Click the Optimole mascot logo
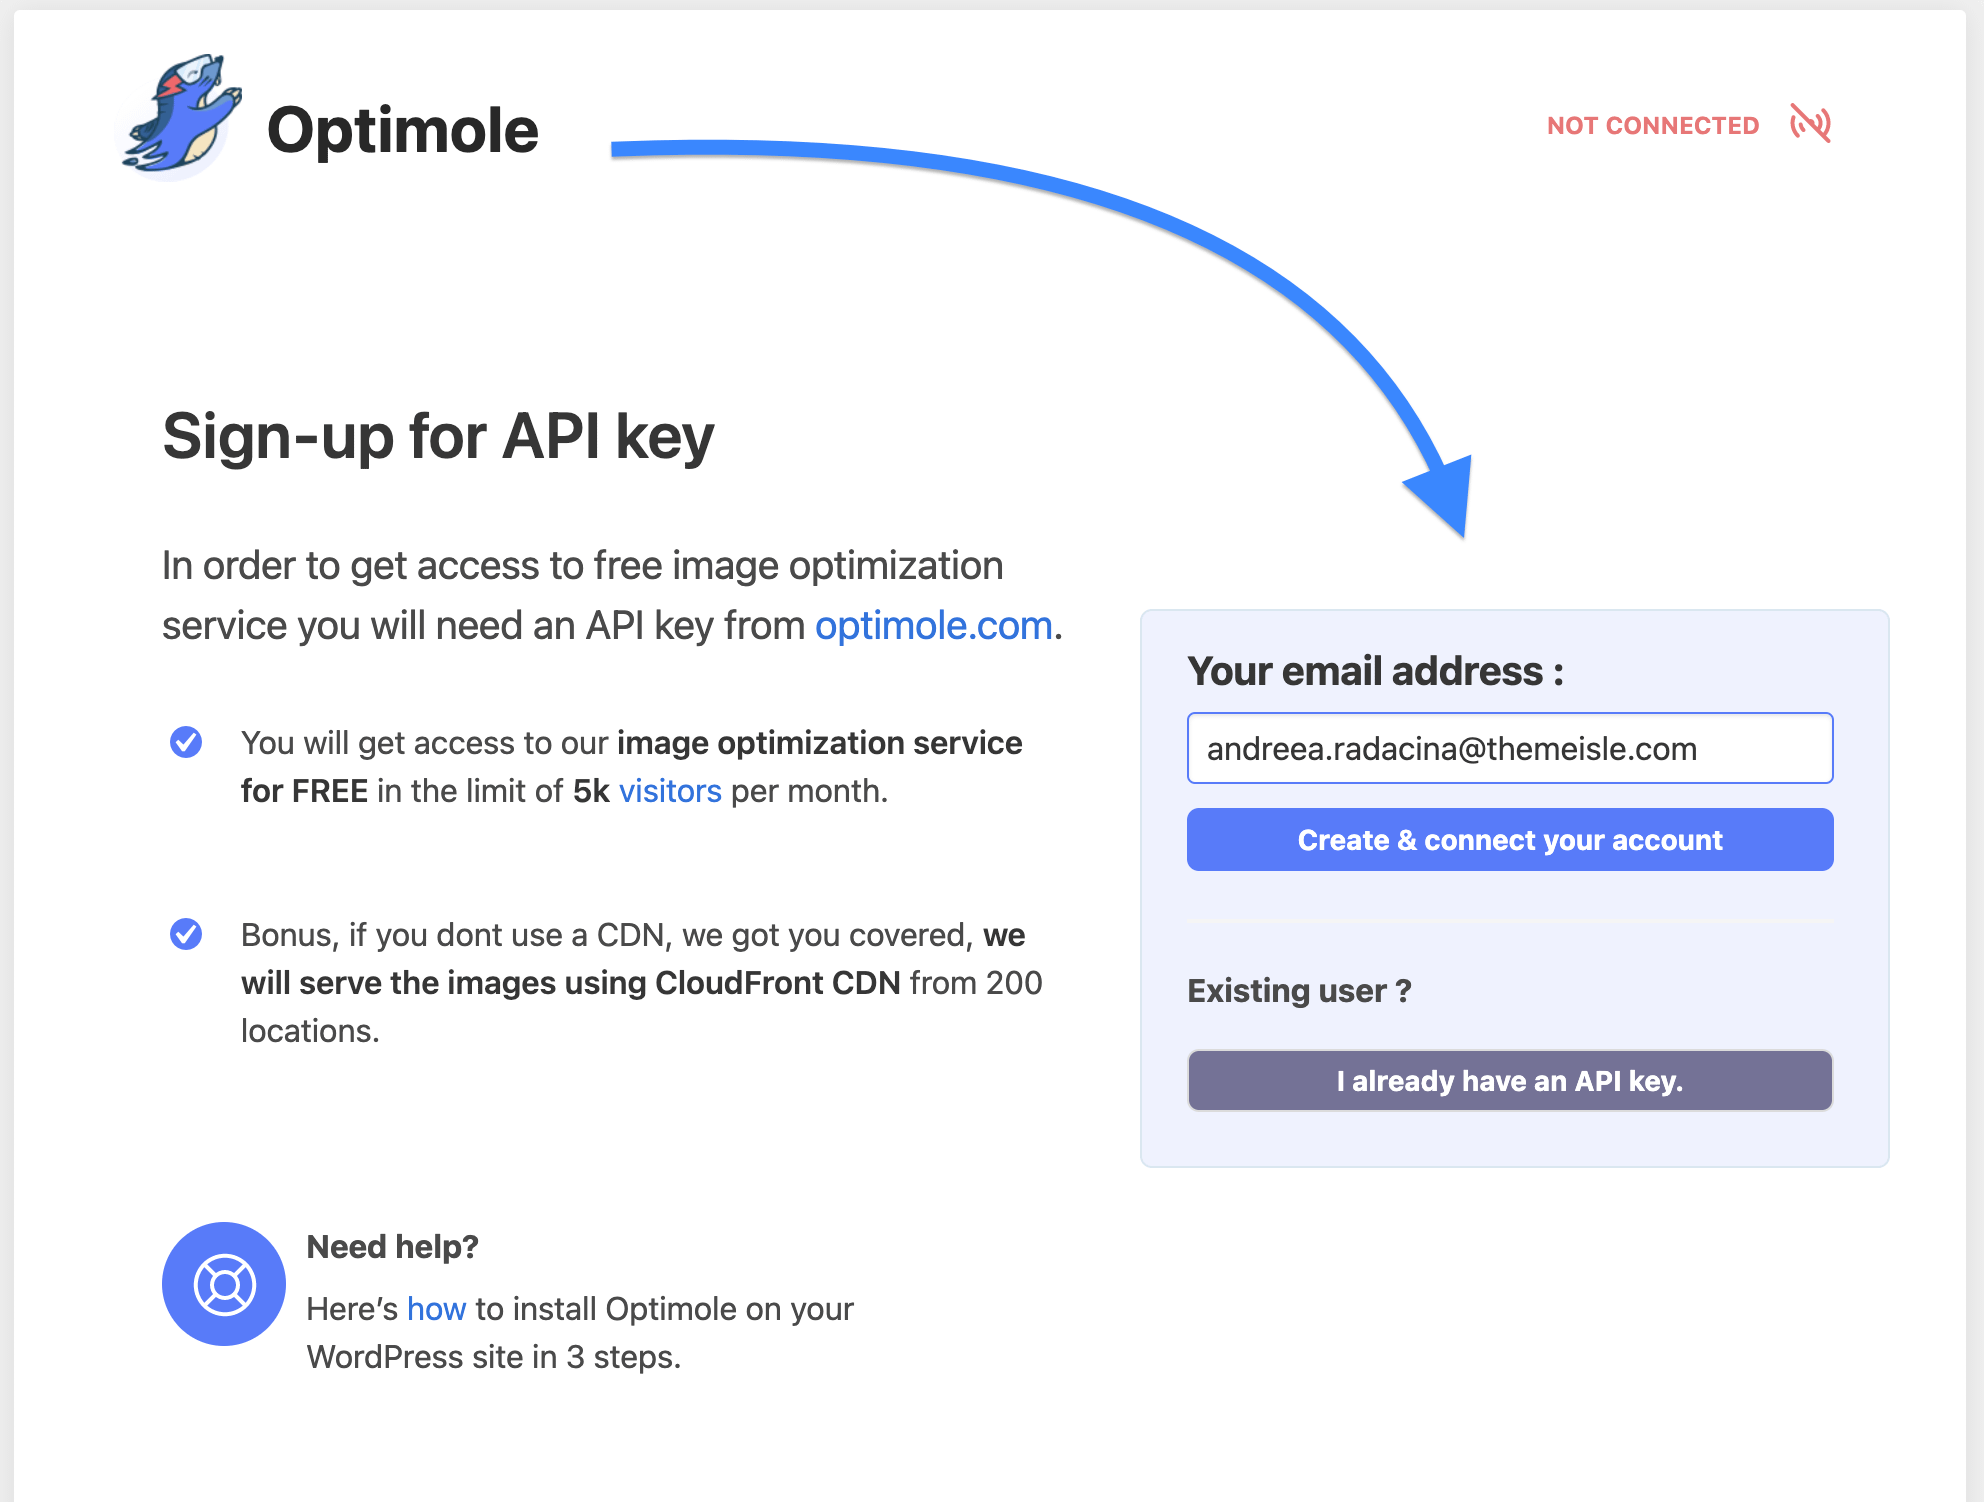 [180, 118]
